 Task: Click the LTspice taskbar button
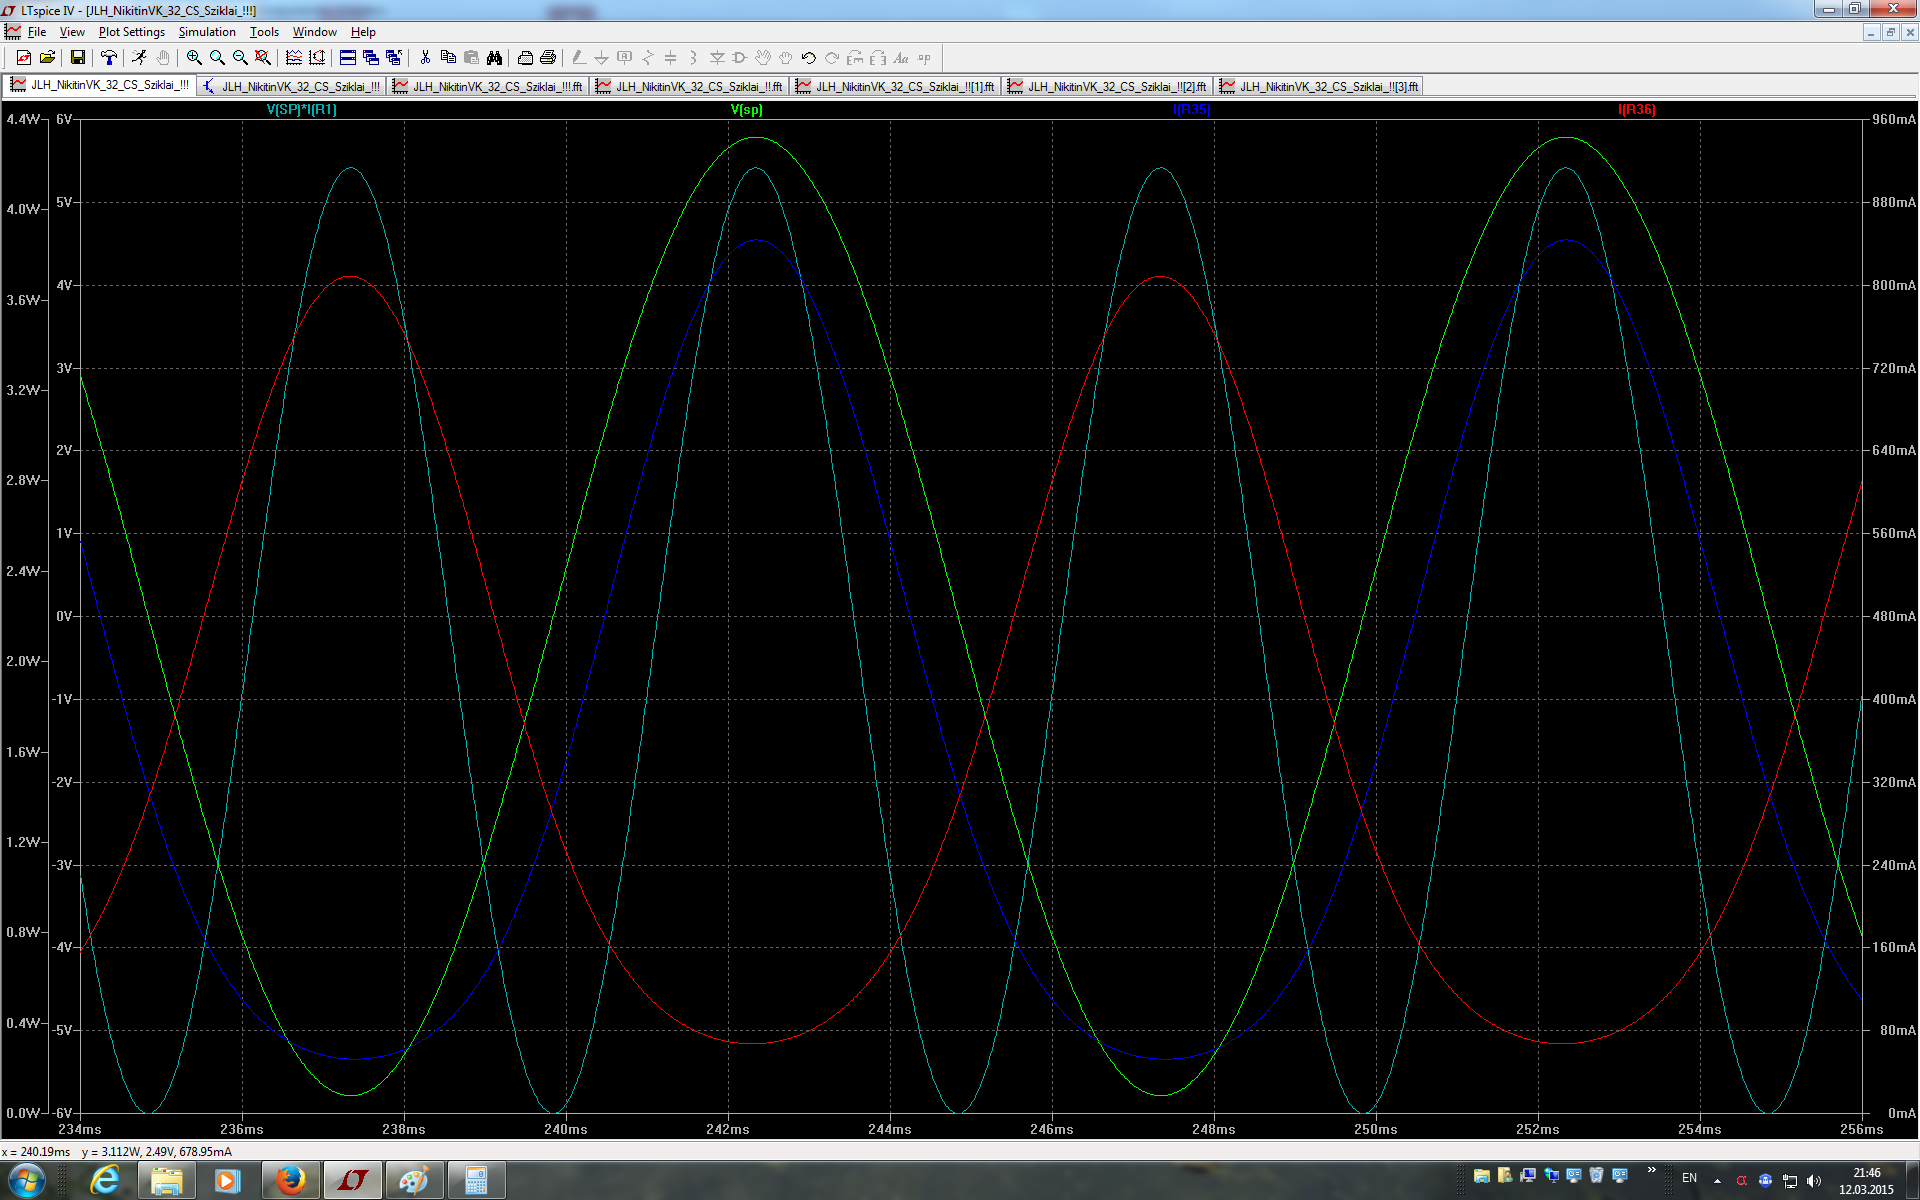(x=352, y=1181)
